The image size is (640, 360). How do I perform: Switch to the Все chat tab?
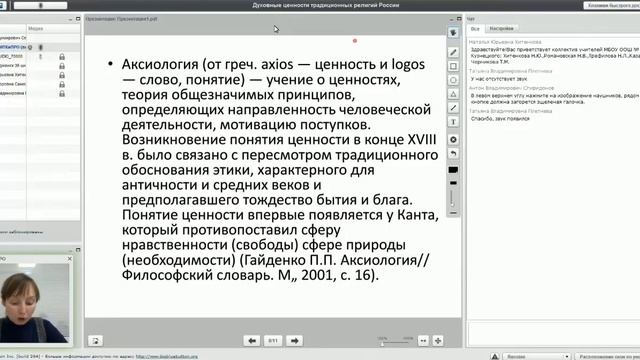click(475, 29)
